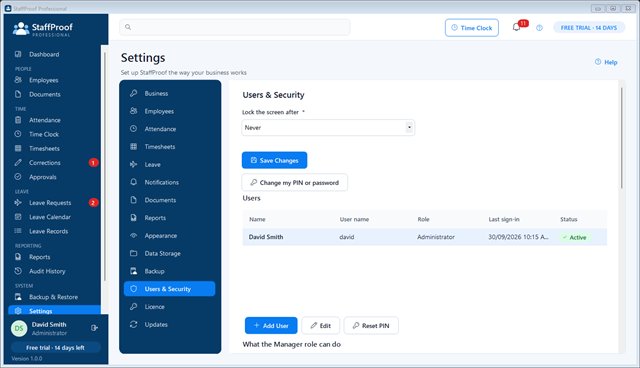This screenshot has height=368, width=640.
Task: Click the Time Clock button in the top bar
Action: (x=471, y=28)
